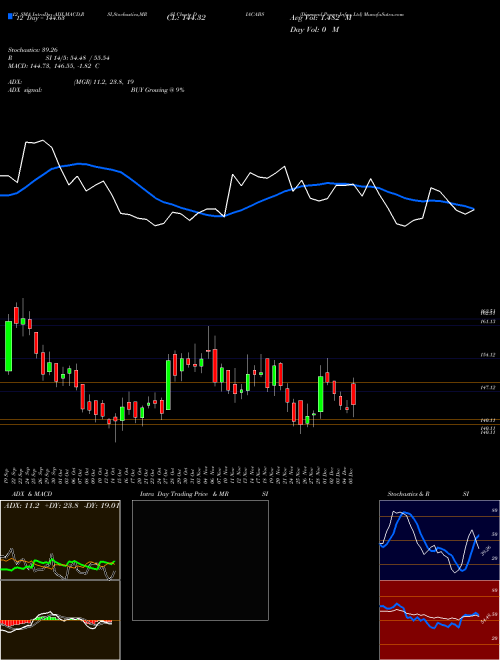Open the red RSI chart panel
Viewport: 500px width, 660px height.
[x=439, y=620]
